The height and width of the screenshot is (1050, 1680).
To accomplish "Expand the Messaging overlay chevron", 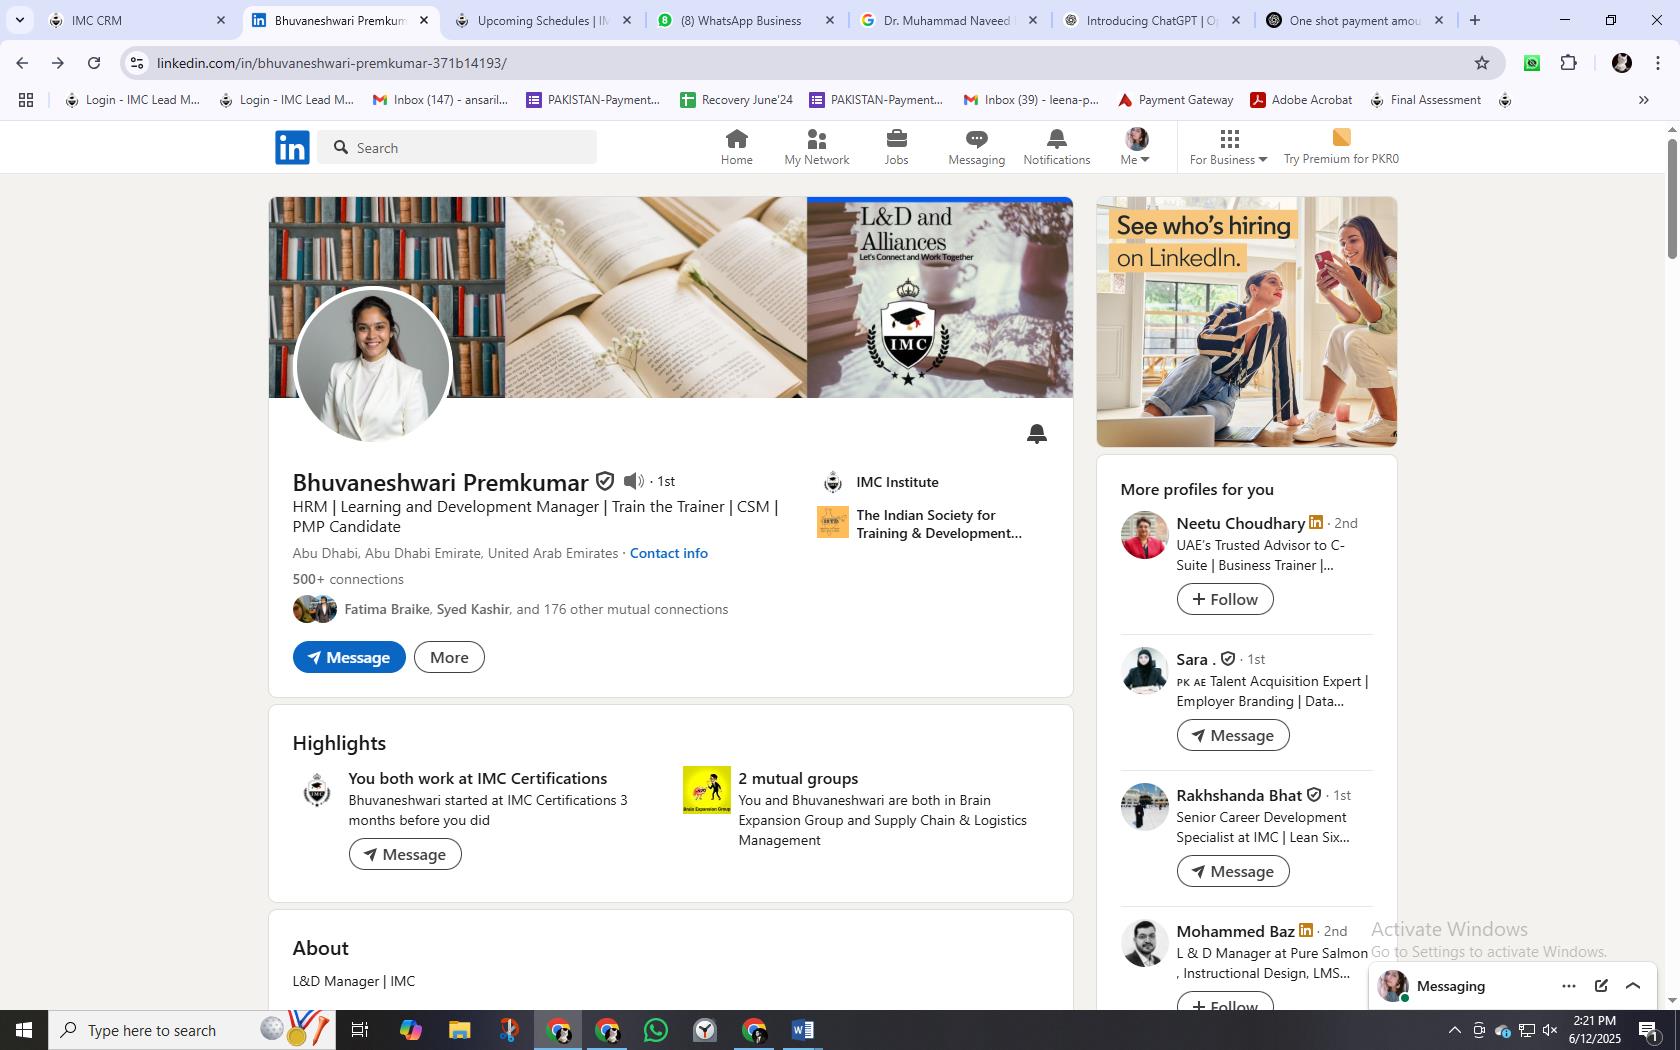I will [1633, 986].
